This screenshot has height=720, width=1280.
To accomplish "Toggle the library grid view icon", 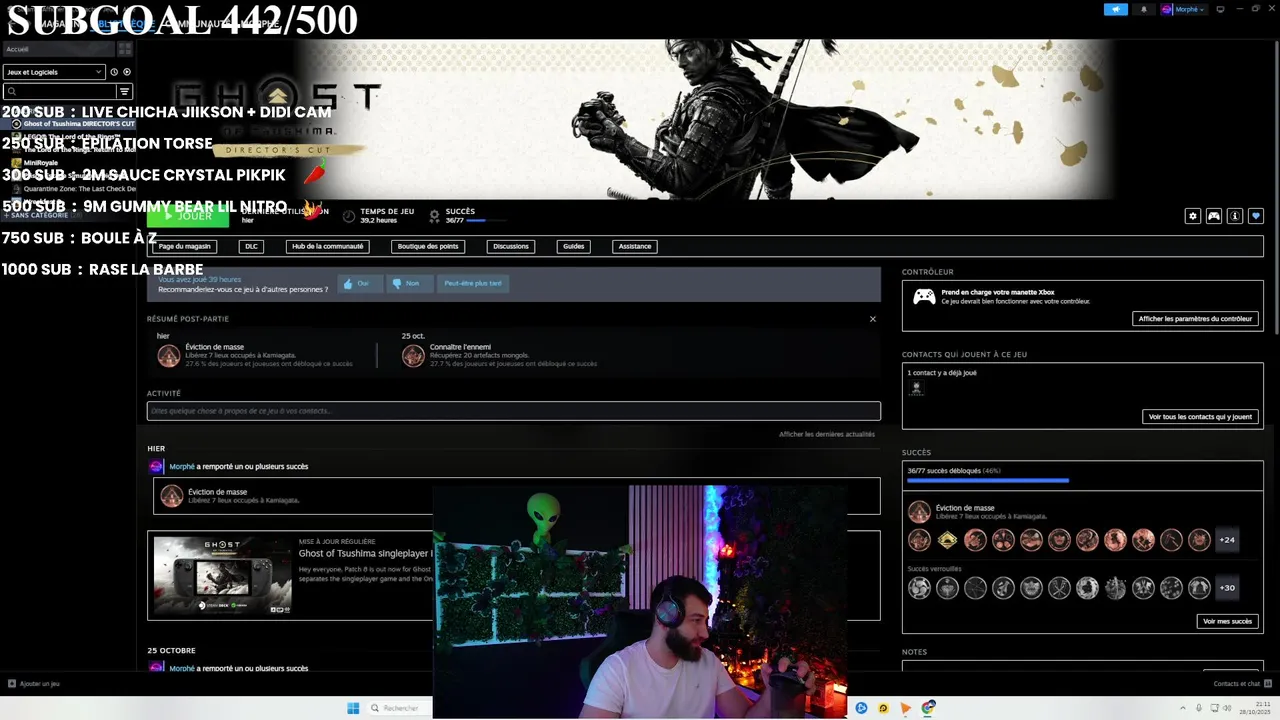I will point(125,49).
